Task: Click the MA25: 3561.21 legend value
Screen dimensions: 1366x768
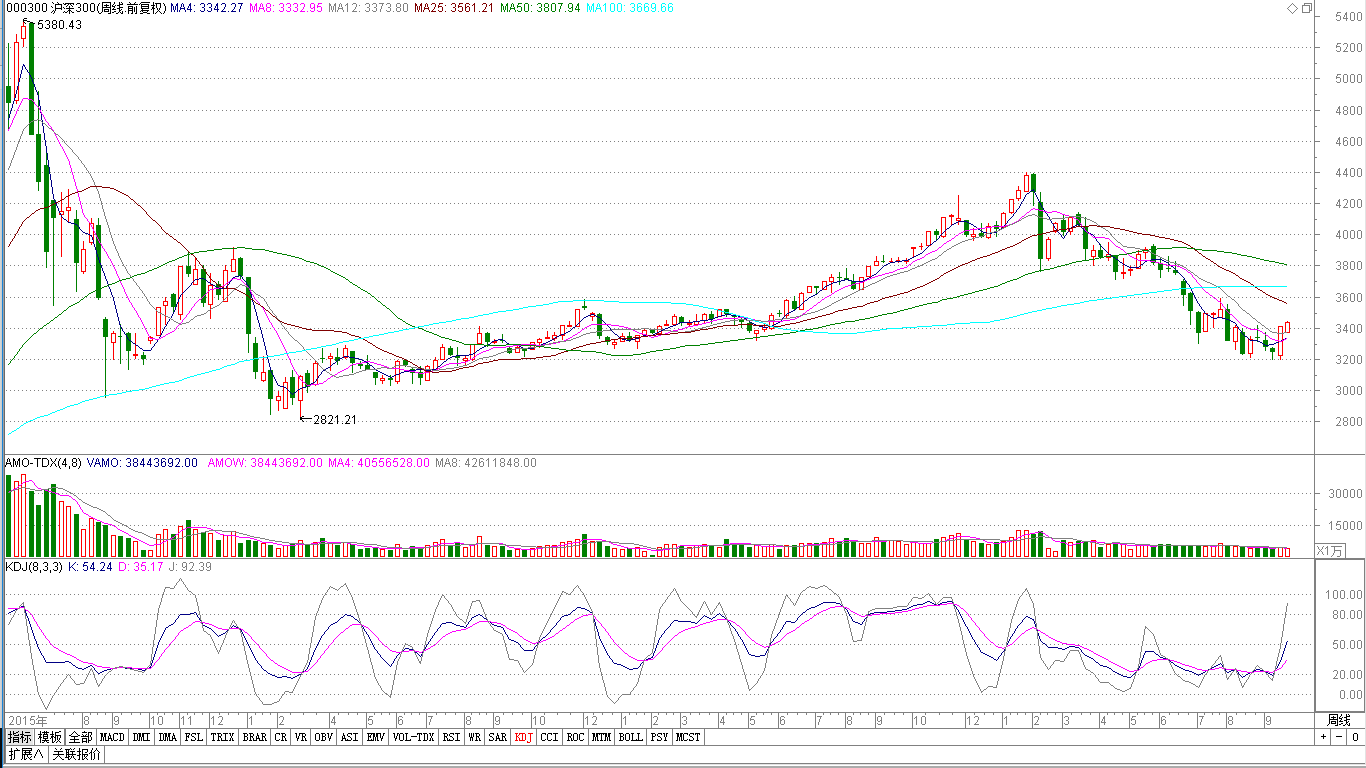Action: [x=454, y=8]
